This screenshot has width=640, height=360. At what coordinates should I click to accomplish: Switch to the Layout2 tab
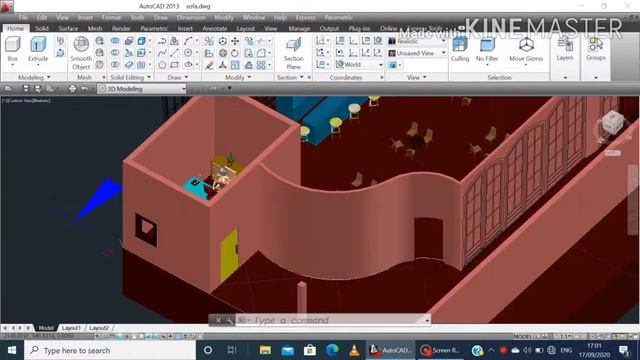99,328
